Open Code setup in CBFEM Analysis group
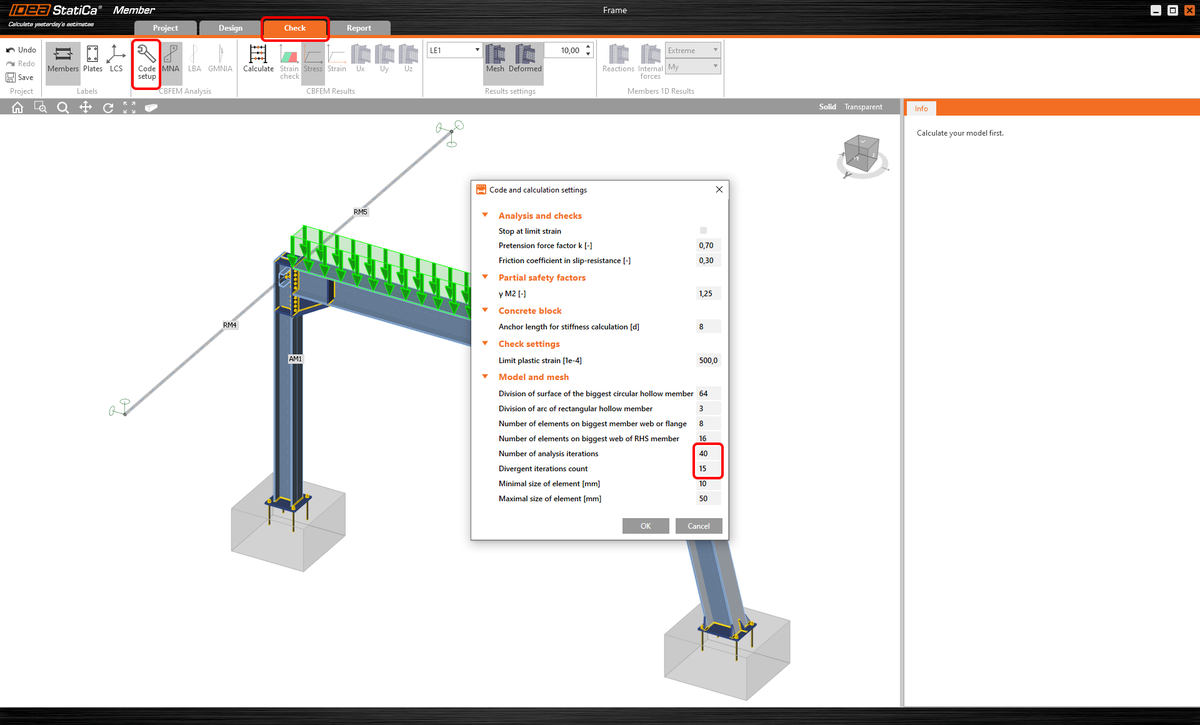This screenshot has width=1200, height=725. tap(146, 62)
